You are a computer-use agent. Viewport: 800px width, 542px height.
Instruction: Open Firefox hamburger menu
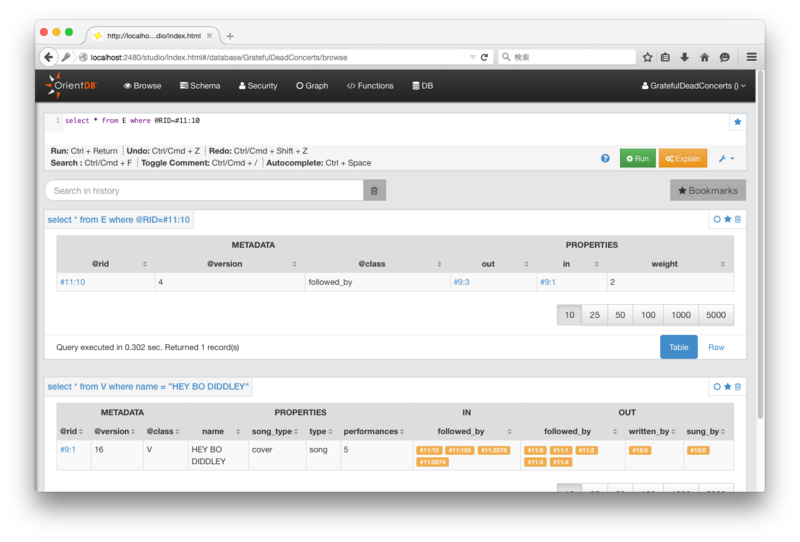click(752, 57)
